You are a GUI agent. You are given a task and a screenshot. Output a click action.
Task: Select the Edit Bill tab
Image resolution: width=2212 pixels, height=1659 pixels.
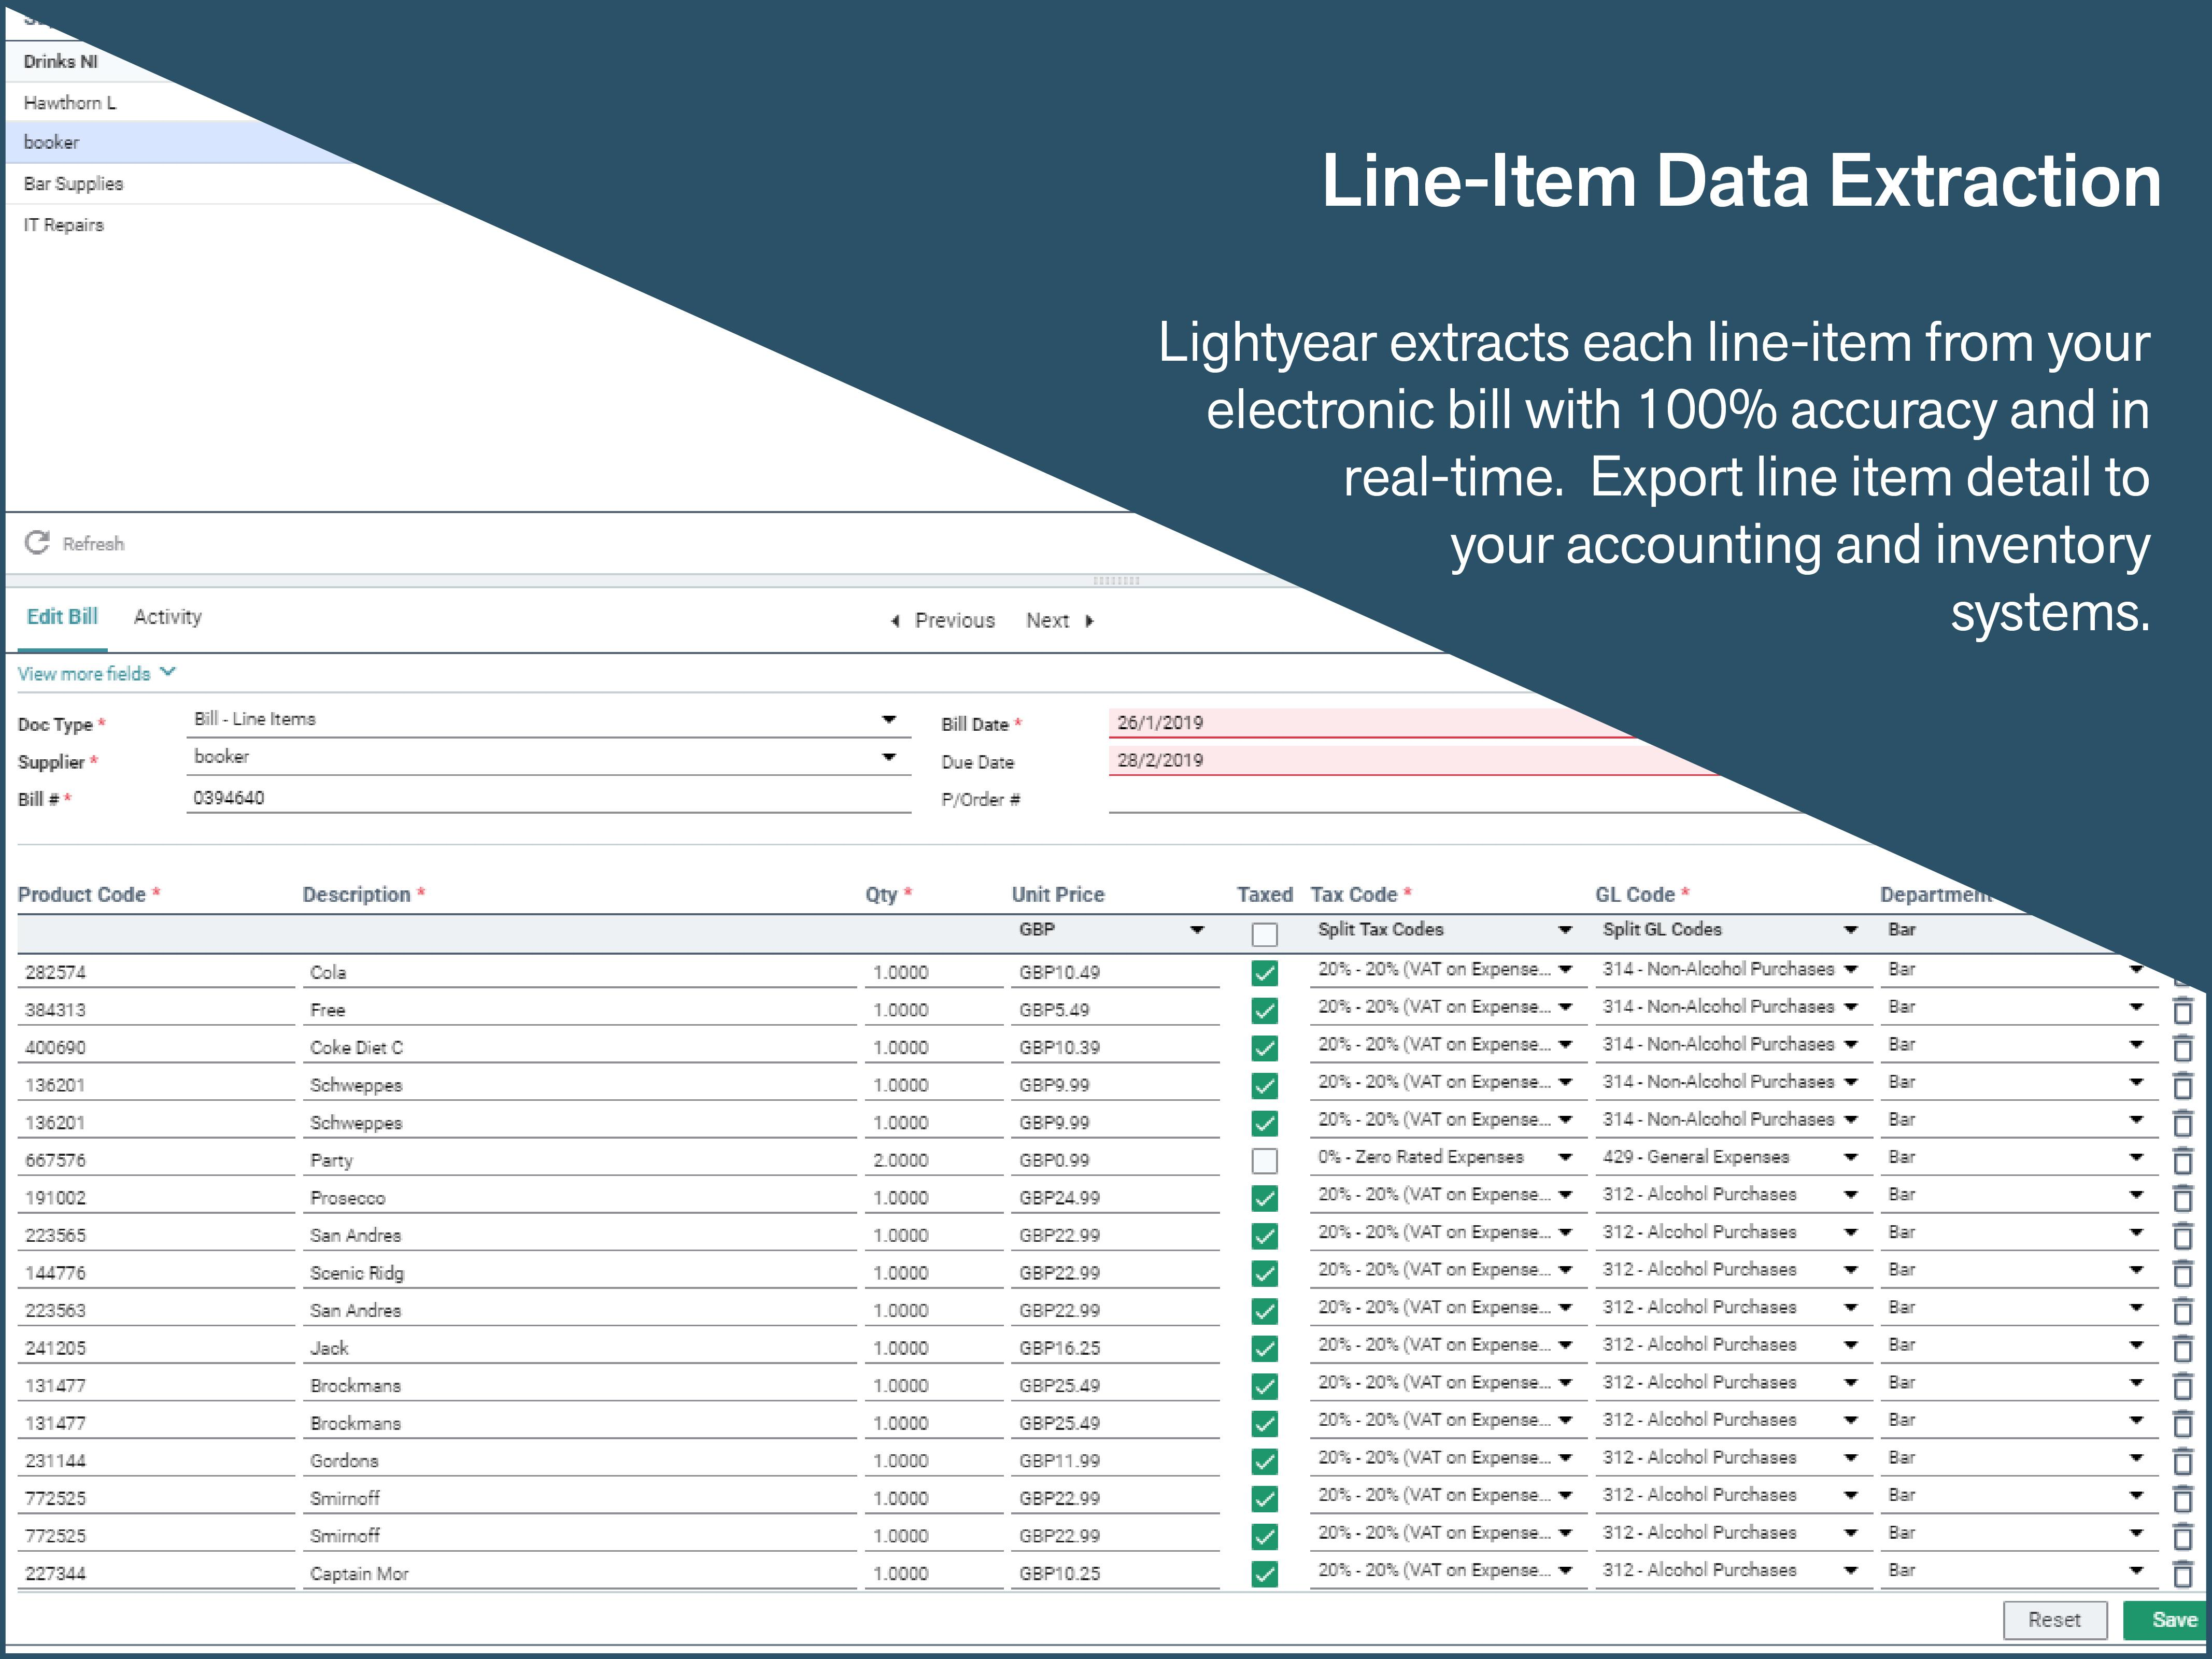pos(62,617)
